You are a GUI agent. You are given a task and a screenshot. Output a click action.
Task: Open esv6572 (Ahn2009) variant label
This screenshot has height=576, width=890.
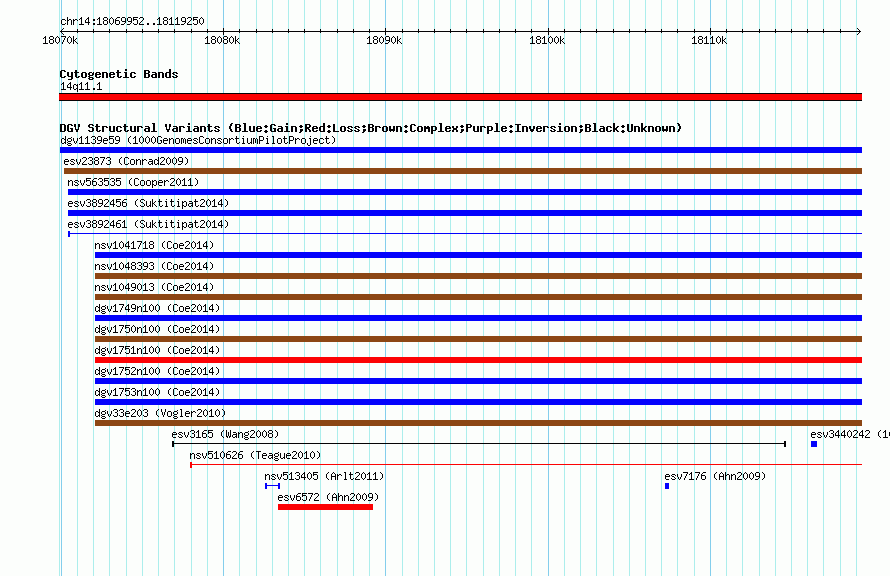[x=328, y=497]
